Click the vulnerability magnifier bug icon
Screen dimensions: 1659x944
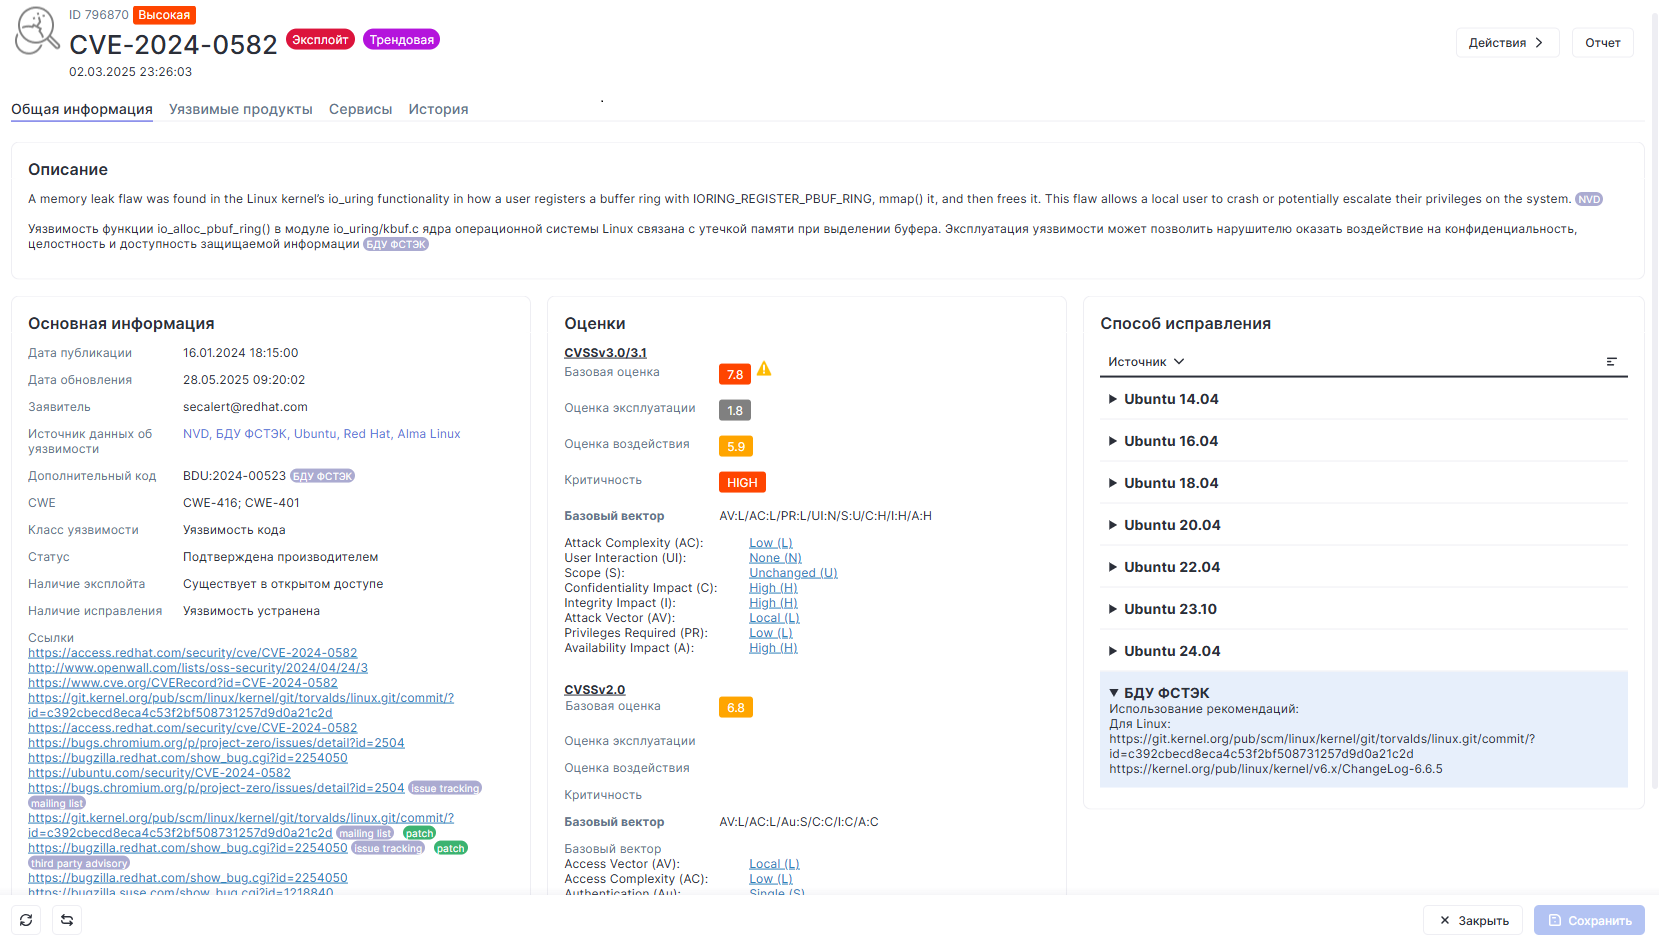click(x=36, y=31)
